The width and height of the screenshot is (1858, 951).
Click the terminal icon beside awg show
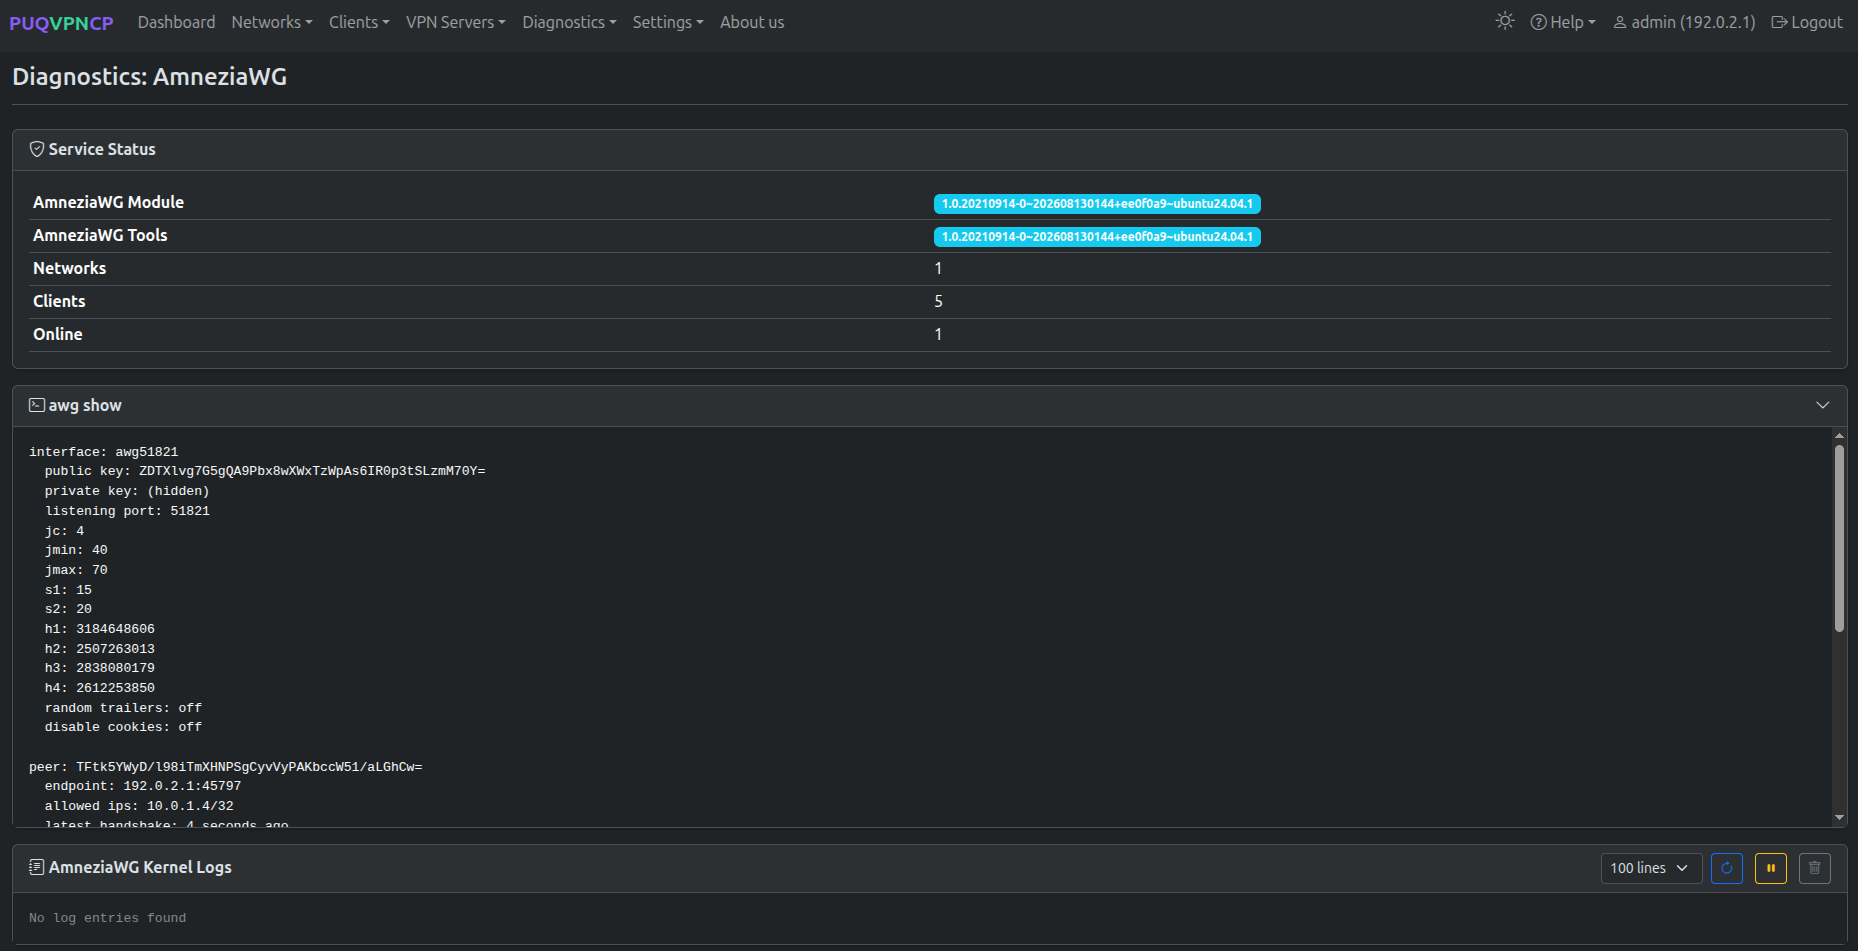37,405
